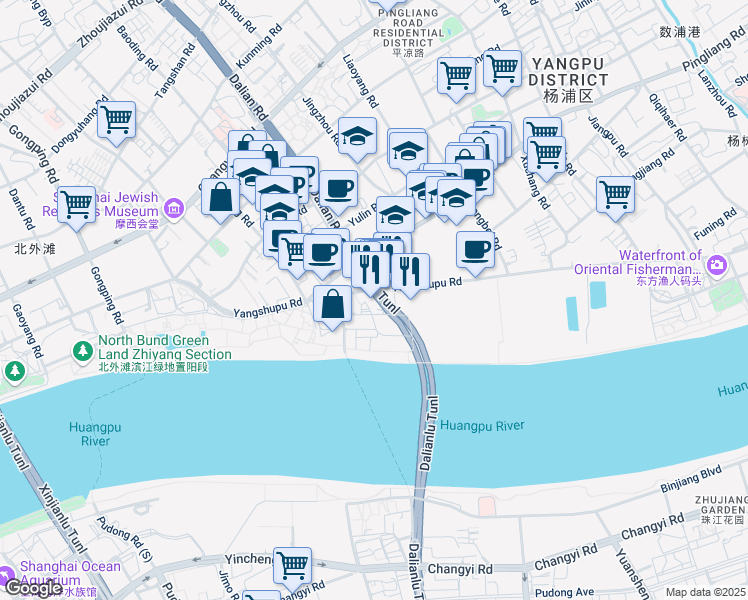The image size is (748, 600).
Task: Open the Google logo link
Action: pyautogui.click(x=31, y=588)
